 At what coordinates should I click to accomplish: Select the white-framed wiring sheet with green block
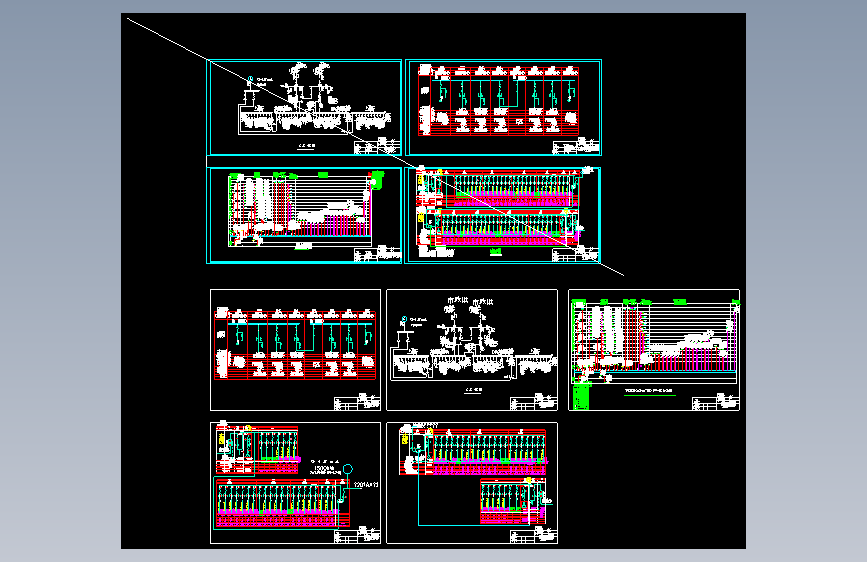coord(654,350)
